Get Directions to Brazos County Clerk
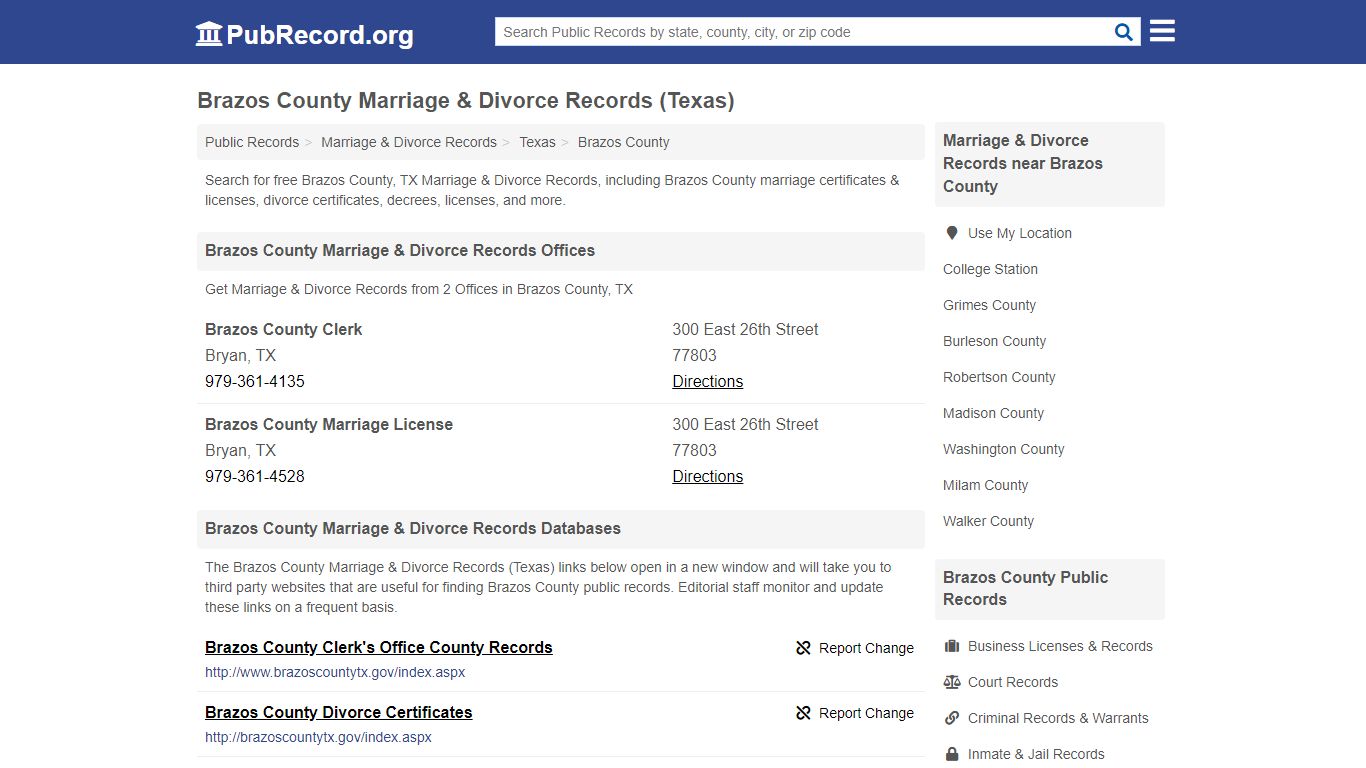Viewport: 1366px width, 768px height. tap(708, 381)
